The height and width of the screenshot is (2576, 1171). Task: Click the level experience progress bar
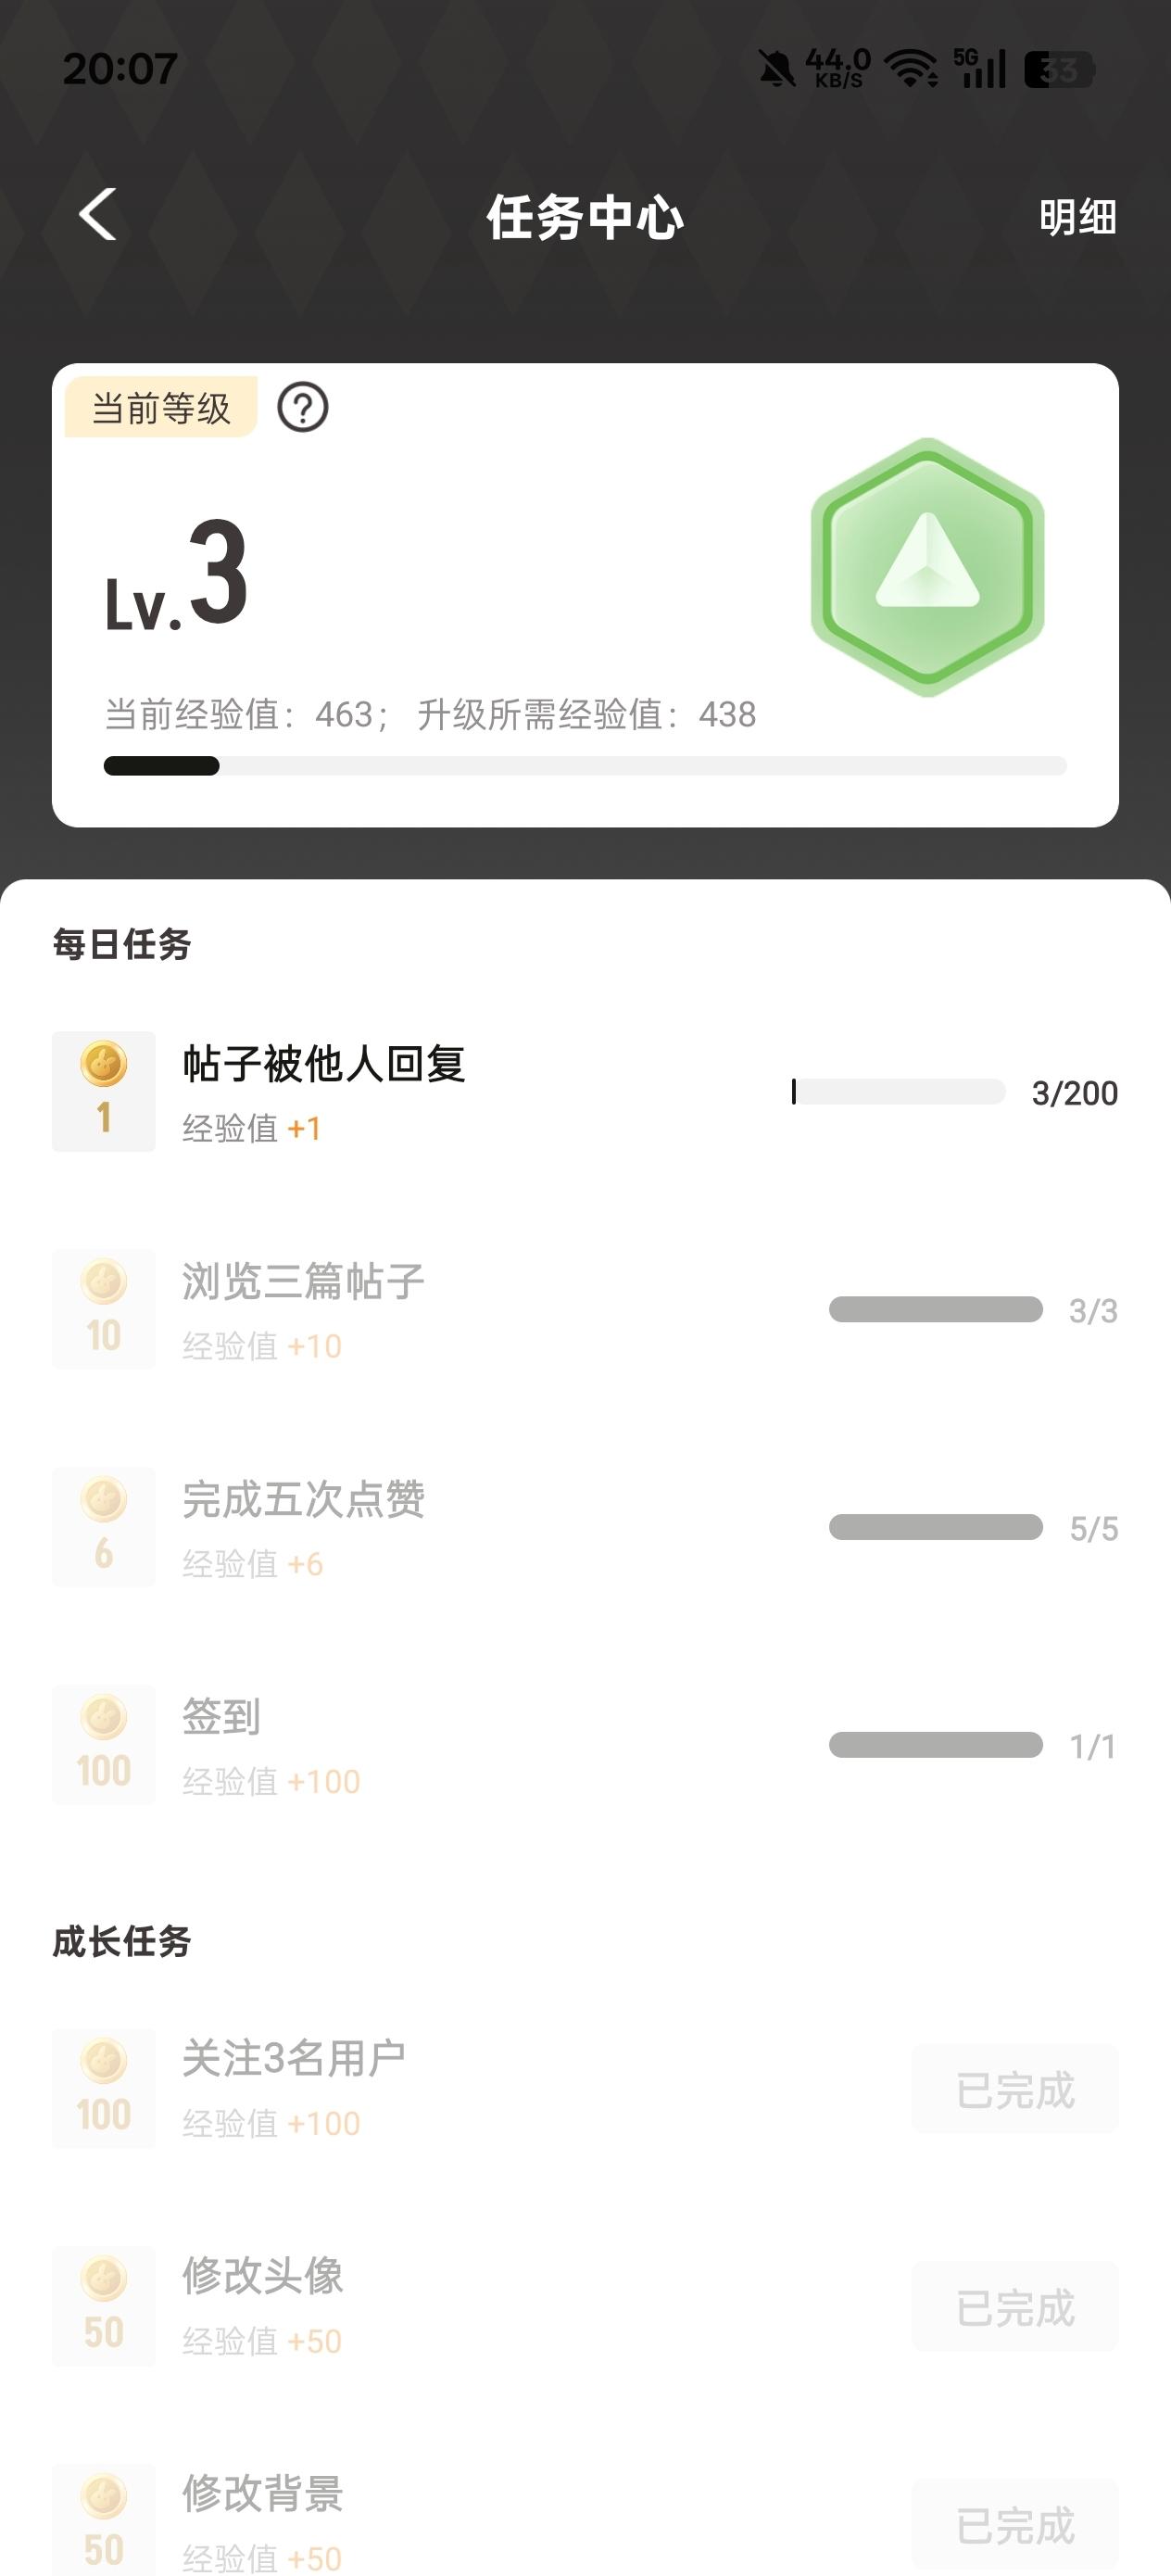point(585,766)
